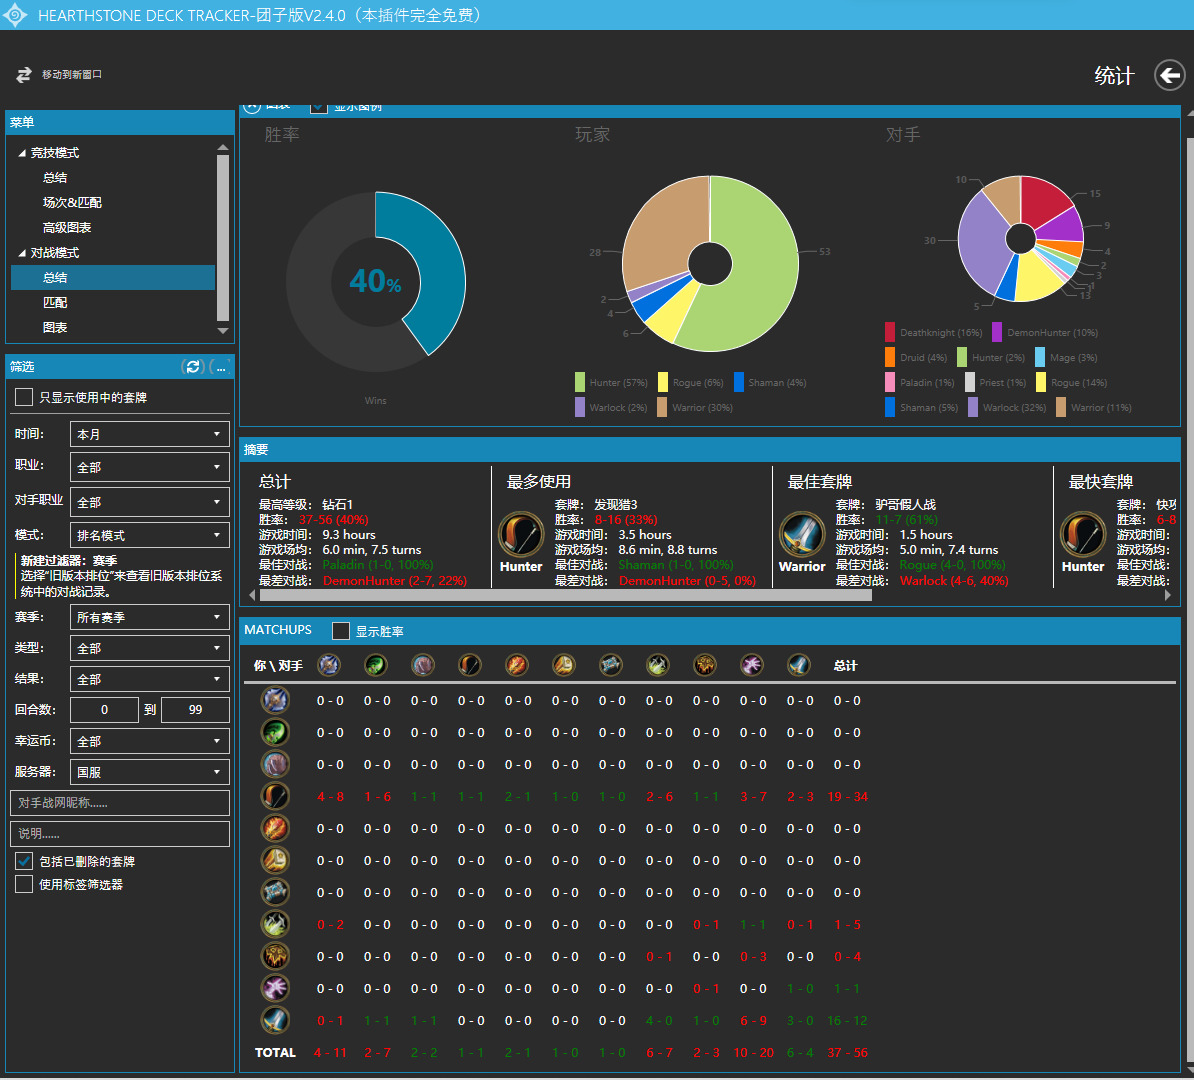Click the Hunter row icon in matchups table
1194x1080 pixels.
275,797
